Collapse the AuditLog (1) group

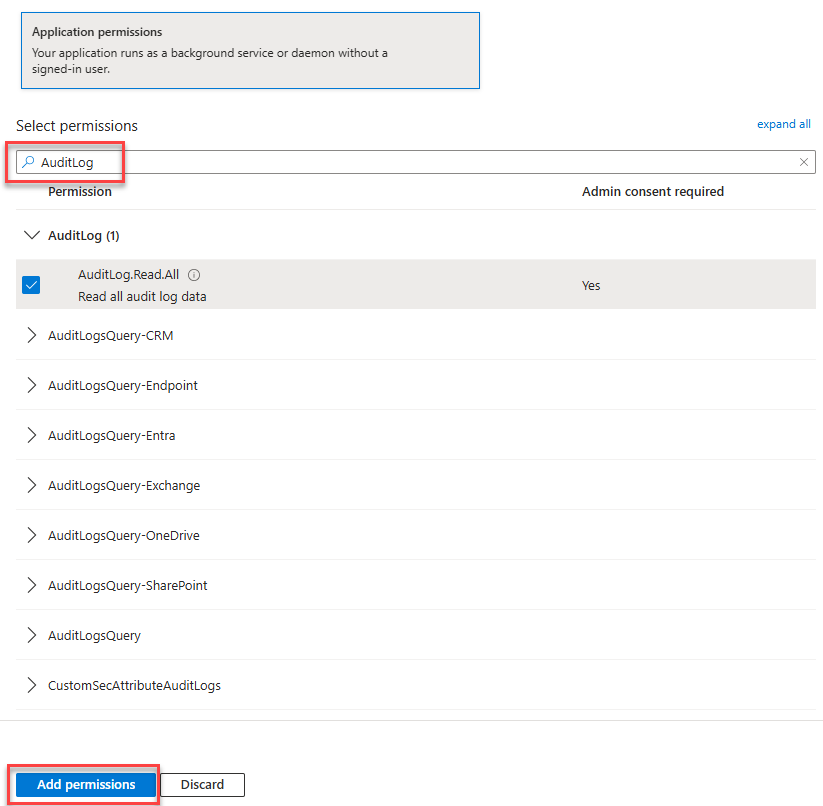coord(31,236)
